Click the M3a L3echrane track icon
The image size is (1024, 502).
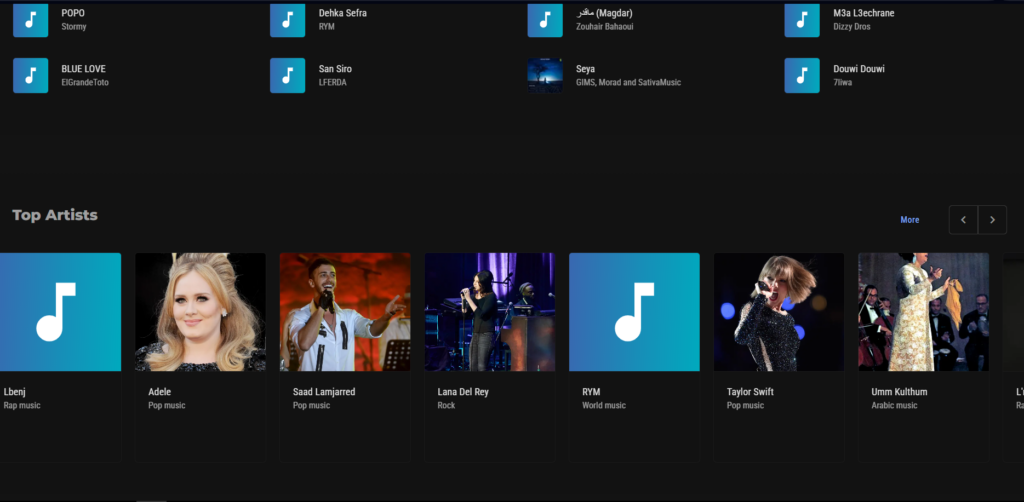[801, 20]
